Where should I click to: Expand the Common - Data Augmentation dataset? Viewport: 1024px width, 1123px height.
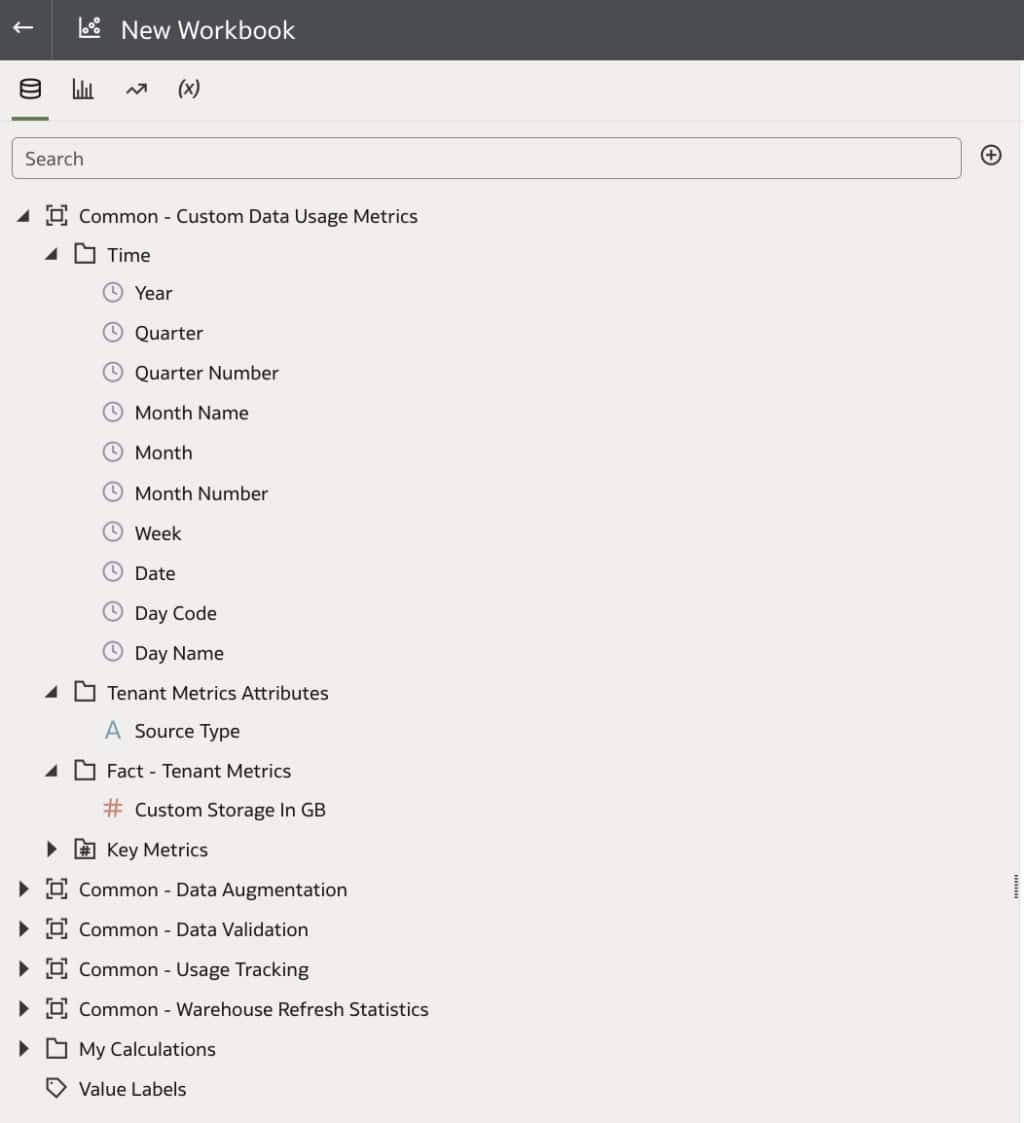coord(24,889)
